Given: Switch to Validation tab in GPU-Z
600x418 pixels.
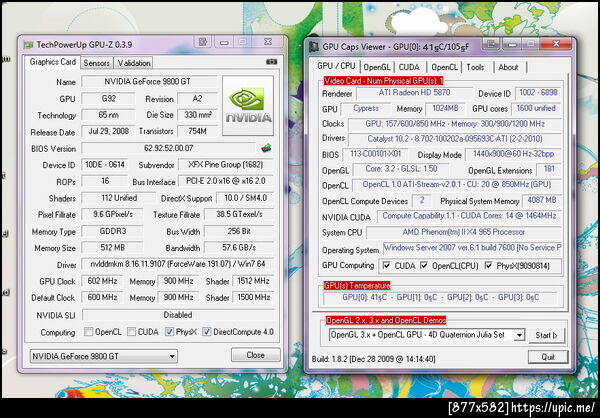Looking at the screenshot, I should [x=134, y=63].
